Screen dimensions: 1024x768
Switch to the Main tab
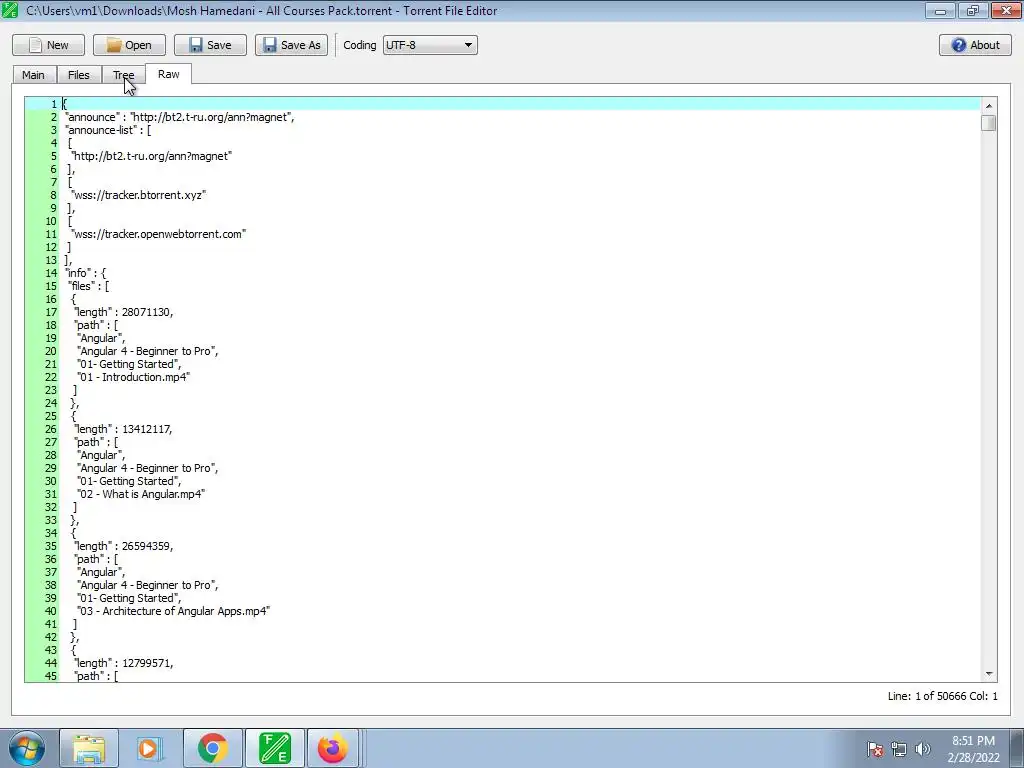click(33, 75)
